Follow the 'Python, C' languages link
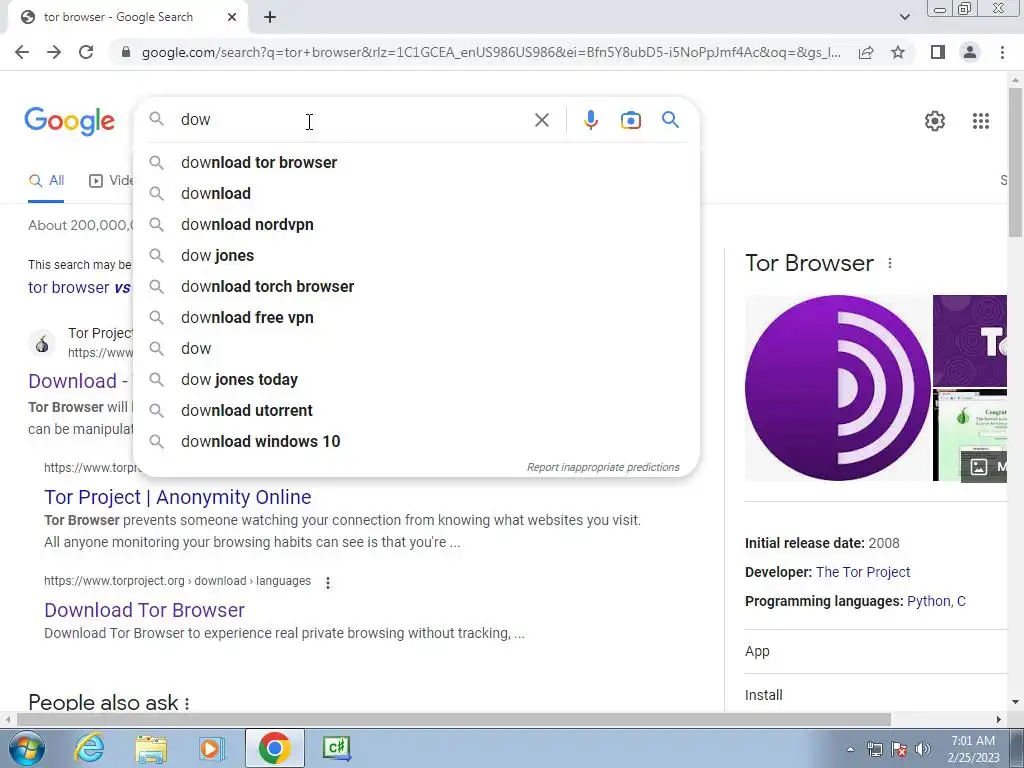The image size is (1024, 768). click(x=936, y=601)
